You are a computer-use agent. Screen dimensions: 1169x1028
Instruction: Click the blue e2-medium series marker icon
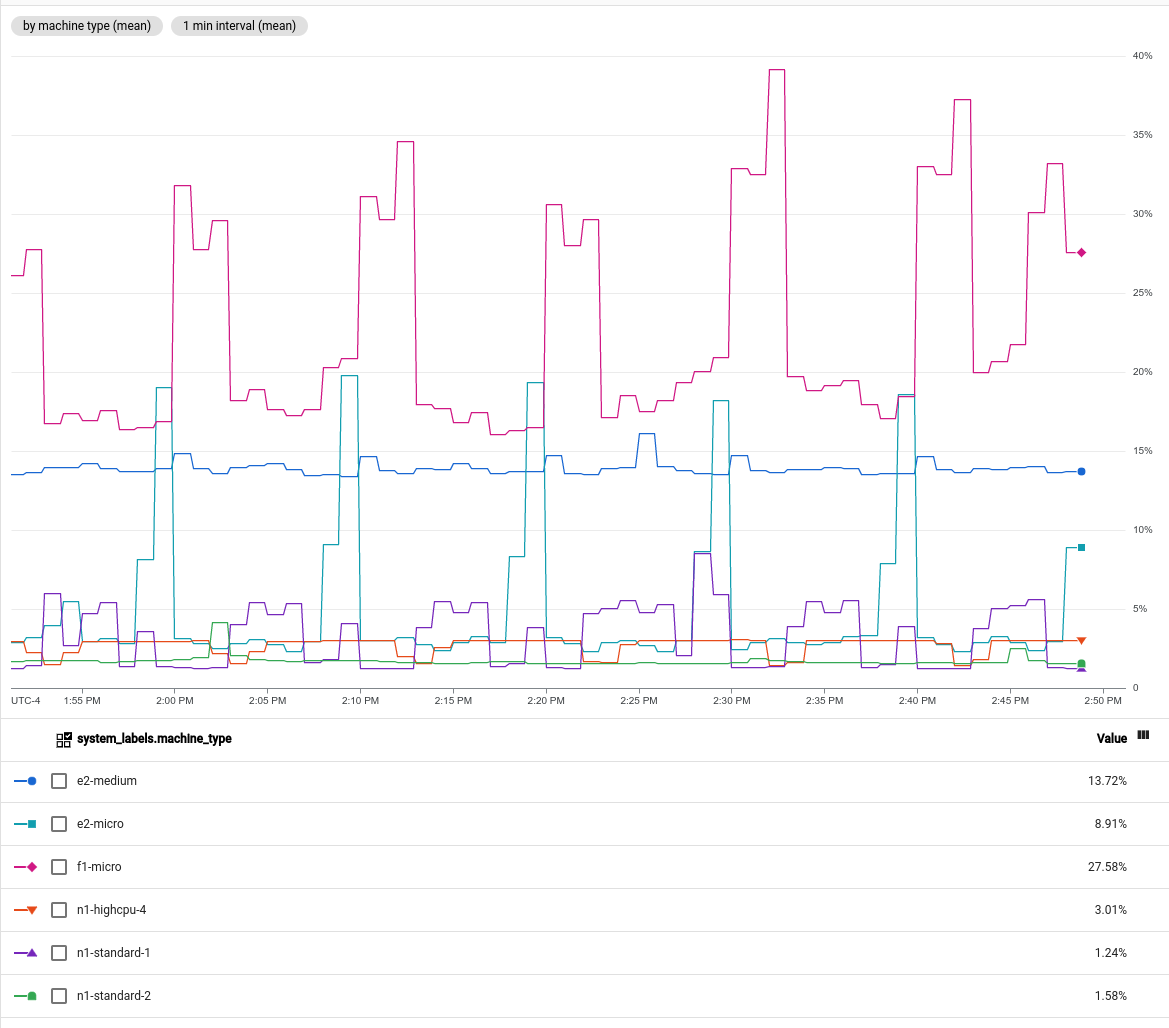[x=24, y=780]
